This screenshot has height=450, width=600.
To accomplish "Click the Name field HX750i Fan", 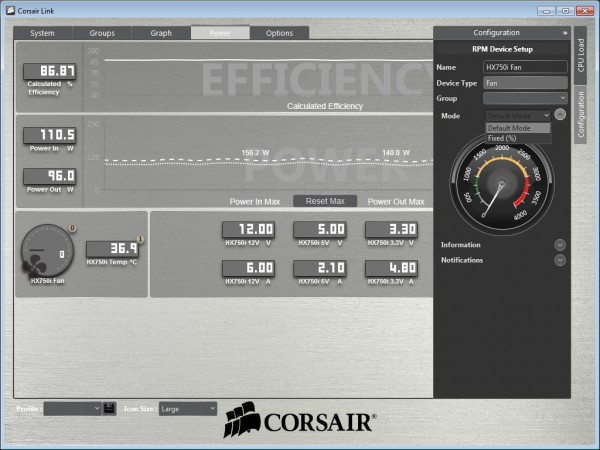I will coord(525,67).
